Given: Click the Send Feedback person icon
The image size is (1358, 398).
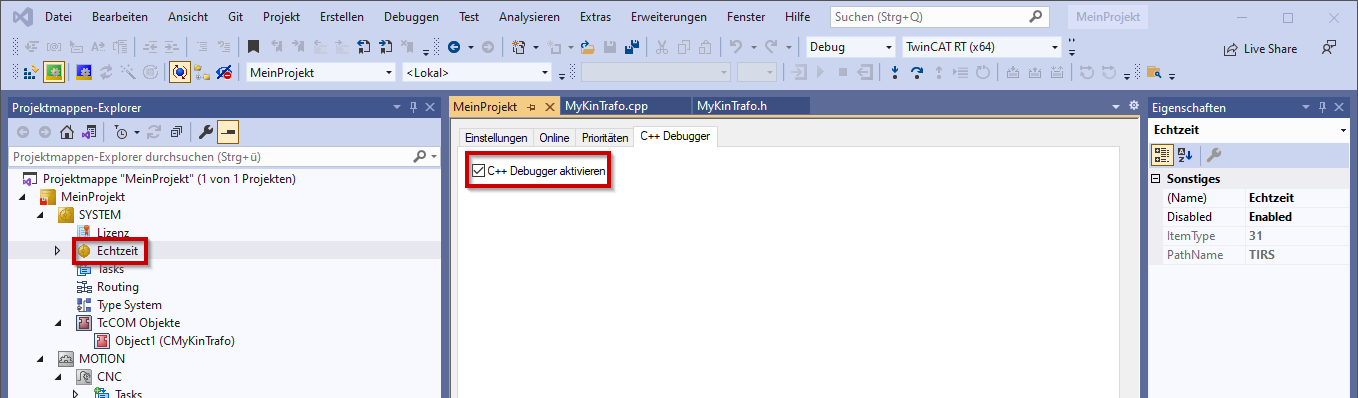Looking at the screenshot, I should point(1329,47).
